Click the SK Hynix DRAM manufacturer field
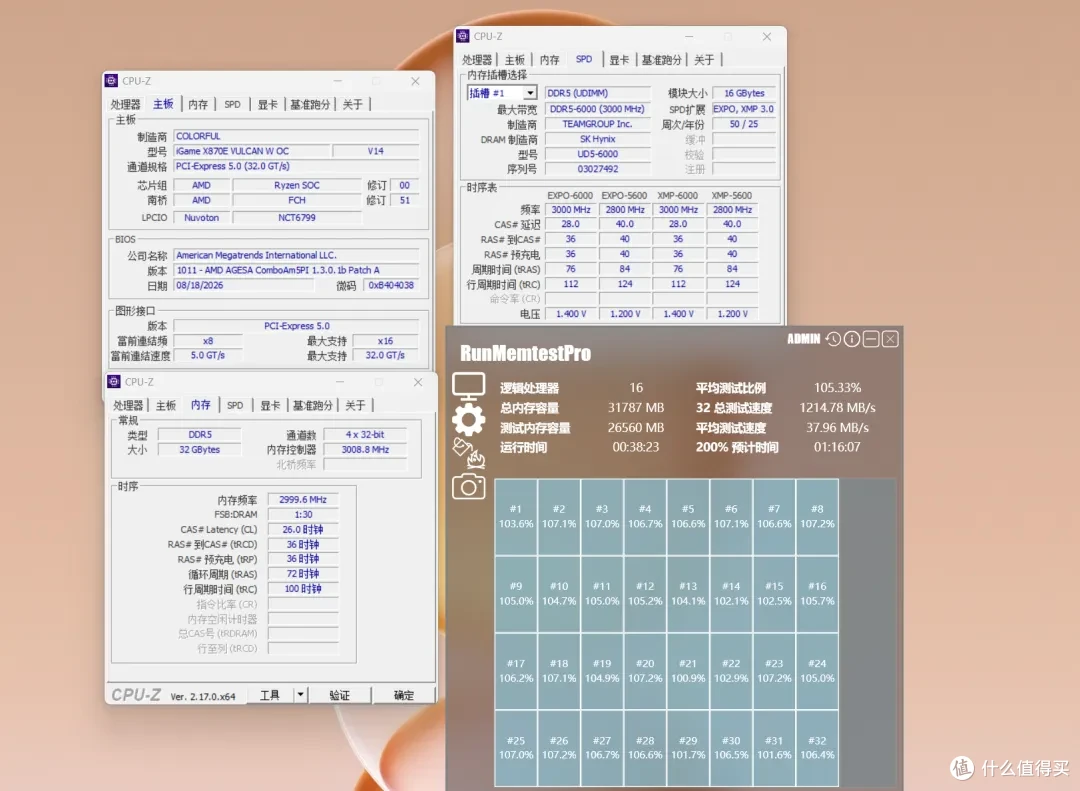Viewport: 1080px width, 791px height. (597, 139)
